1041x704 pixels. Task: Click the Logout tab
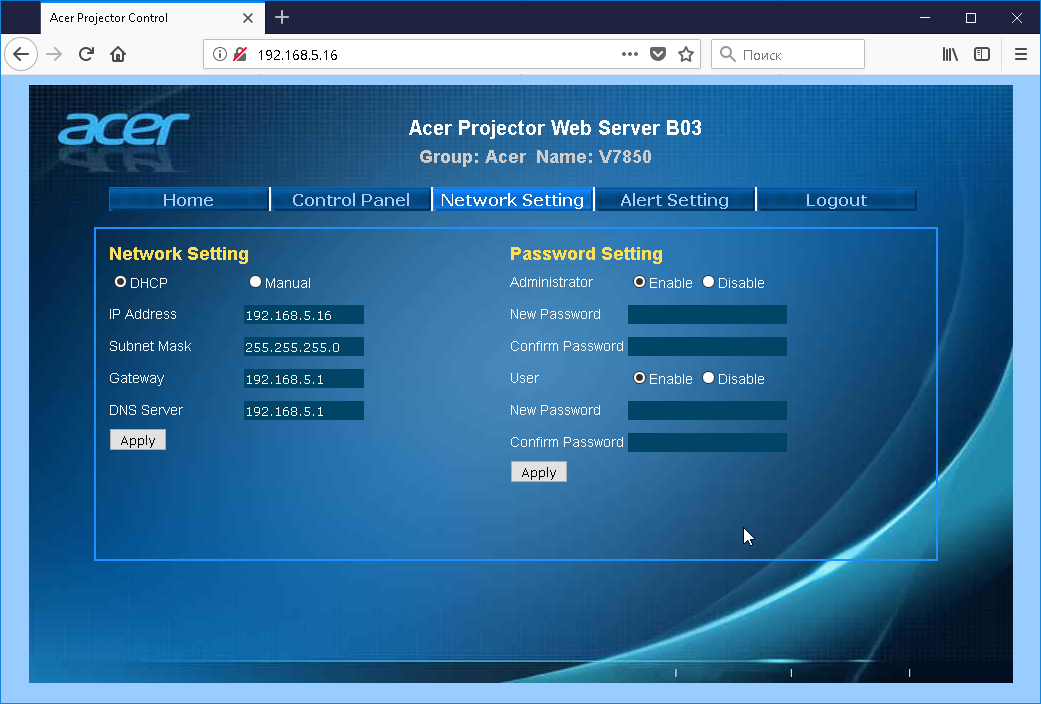837,199
